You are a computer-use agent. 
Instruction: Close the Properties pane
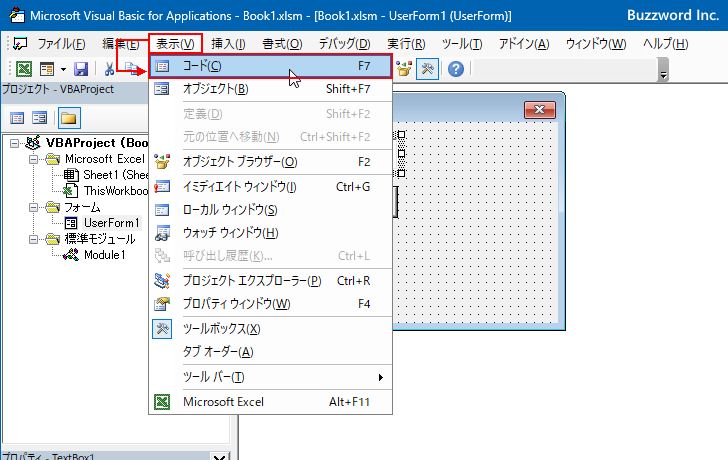pos(220,457)
